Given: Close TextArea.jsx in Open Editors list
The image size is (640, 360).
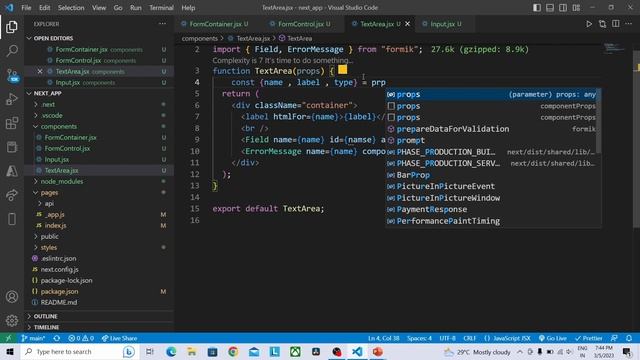Looking at the screenshot, I should (40, 71).
